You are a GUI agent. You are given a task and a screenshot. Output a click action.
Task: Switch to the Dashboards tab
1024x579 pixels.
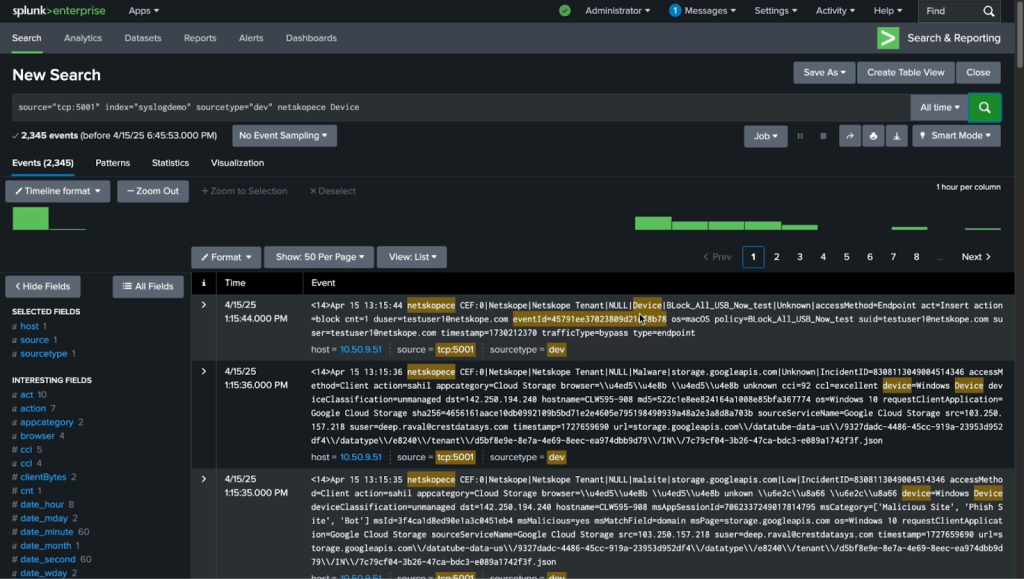311,38
